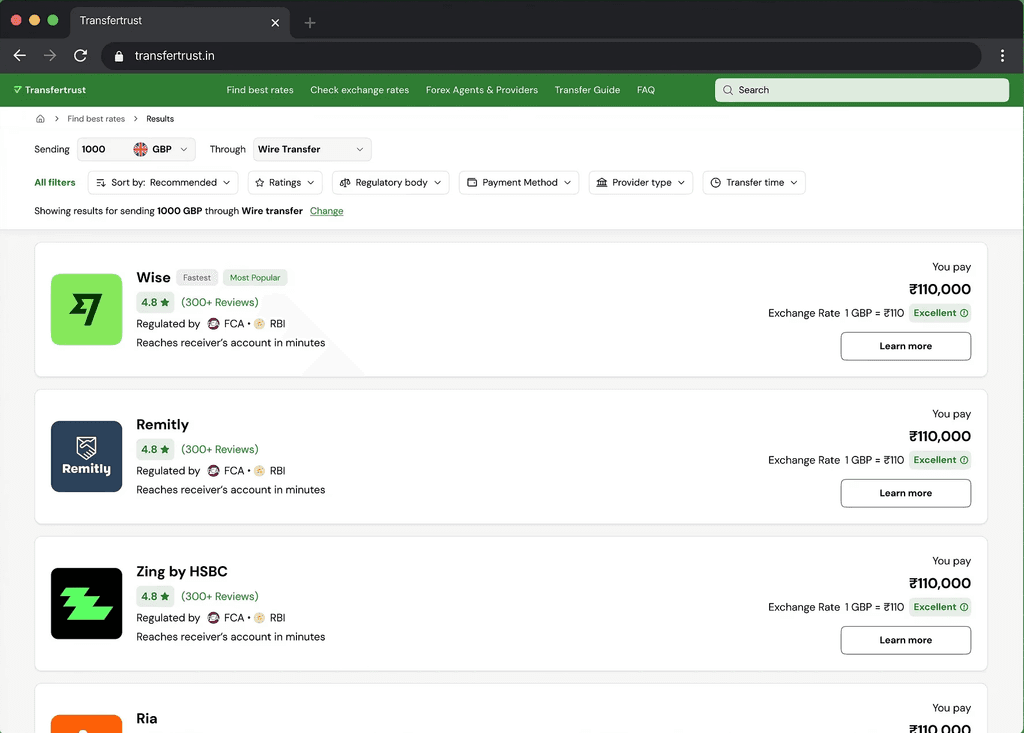
Task: Click Learn more for Zing by HSBC
Action: (906, 640)
